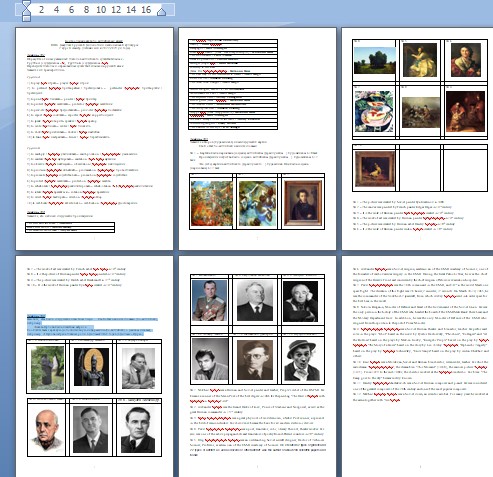Screen dimensions: 493x477
Task: Select the dark Rembrandt-style red painting
Action: (x=465, y=112)
